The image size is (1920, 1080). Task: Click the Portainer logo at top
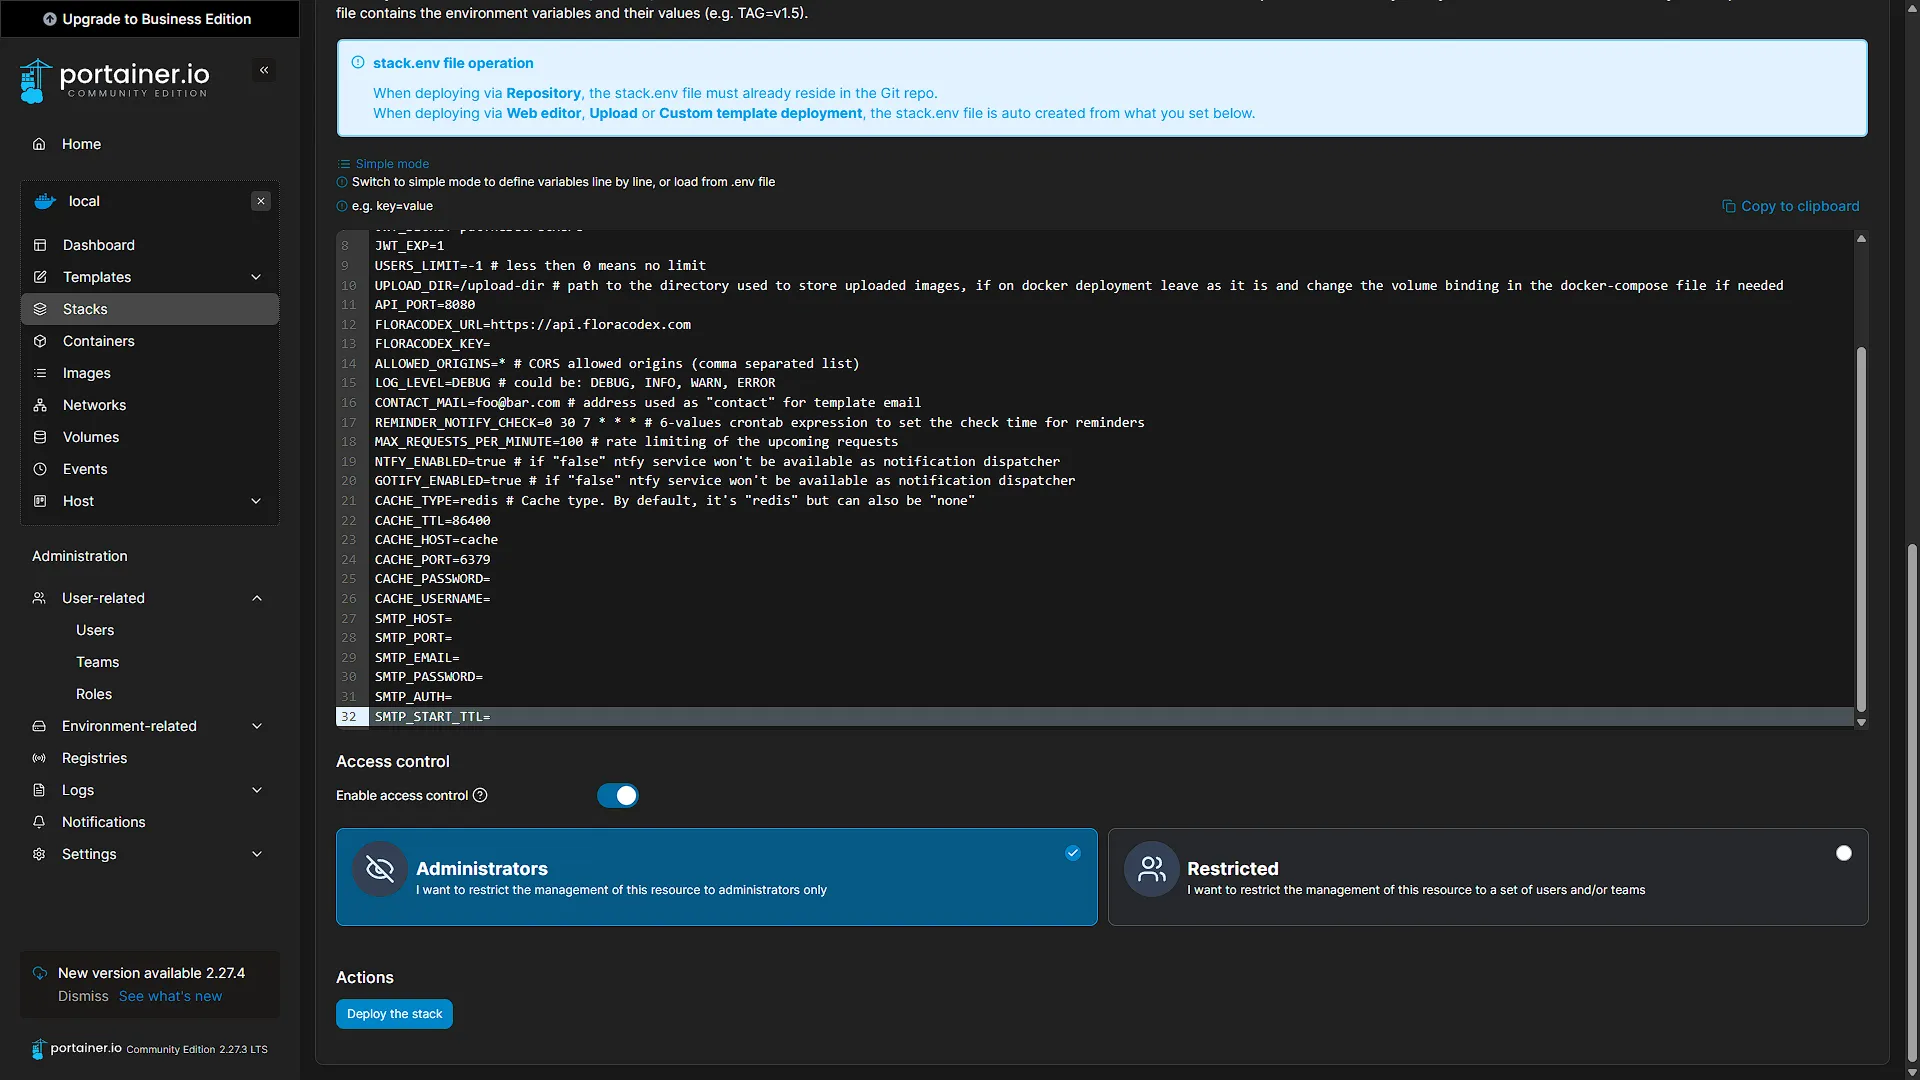(x=115, y=80)
